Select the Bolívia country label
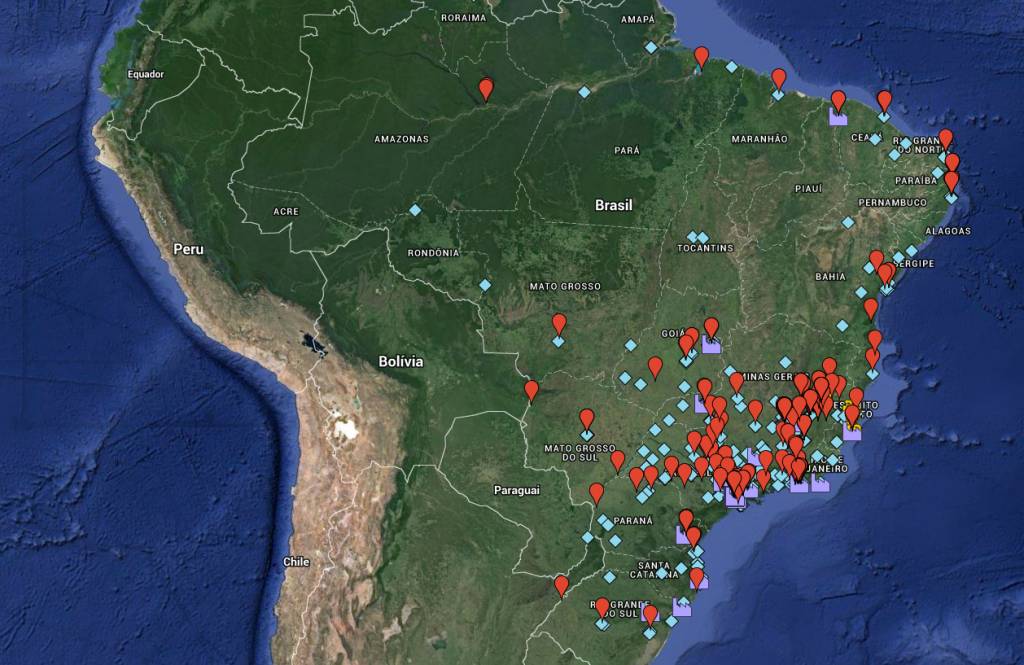Image resolution: width=1024 pixels, height=665 pixels. tap(400, 361)
